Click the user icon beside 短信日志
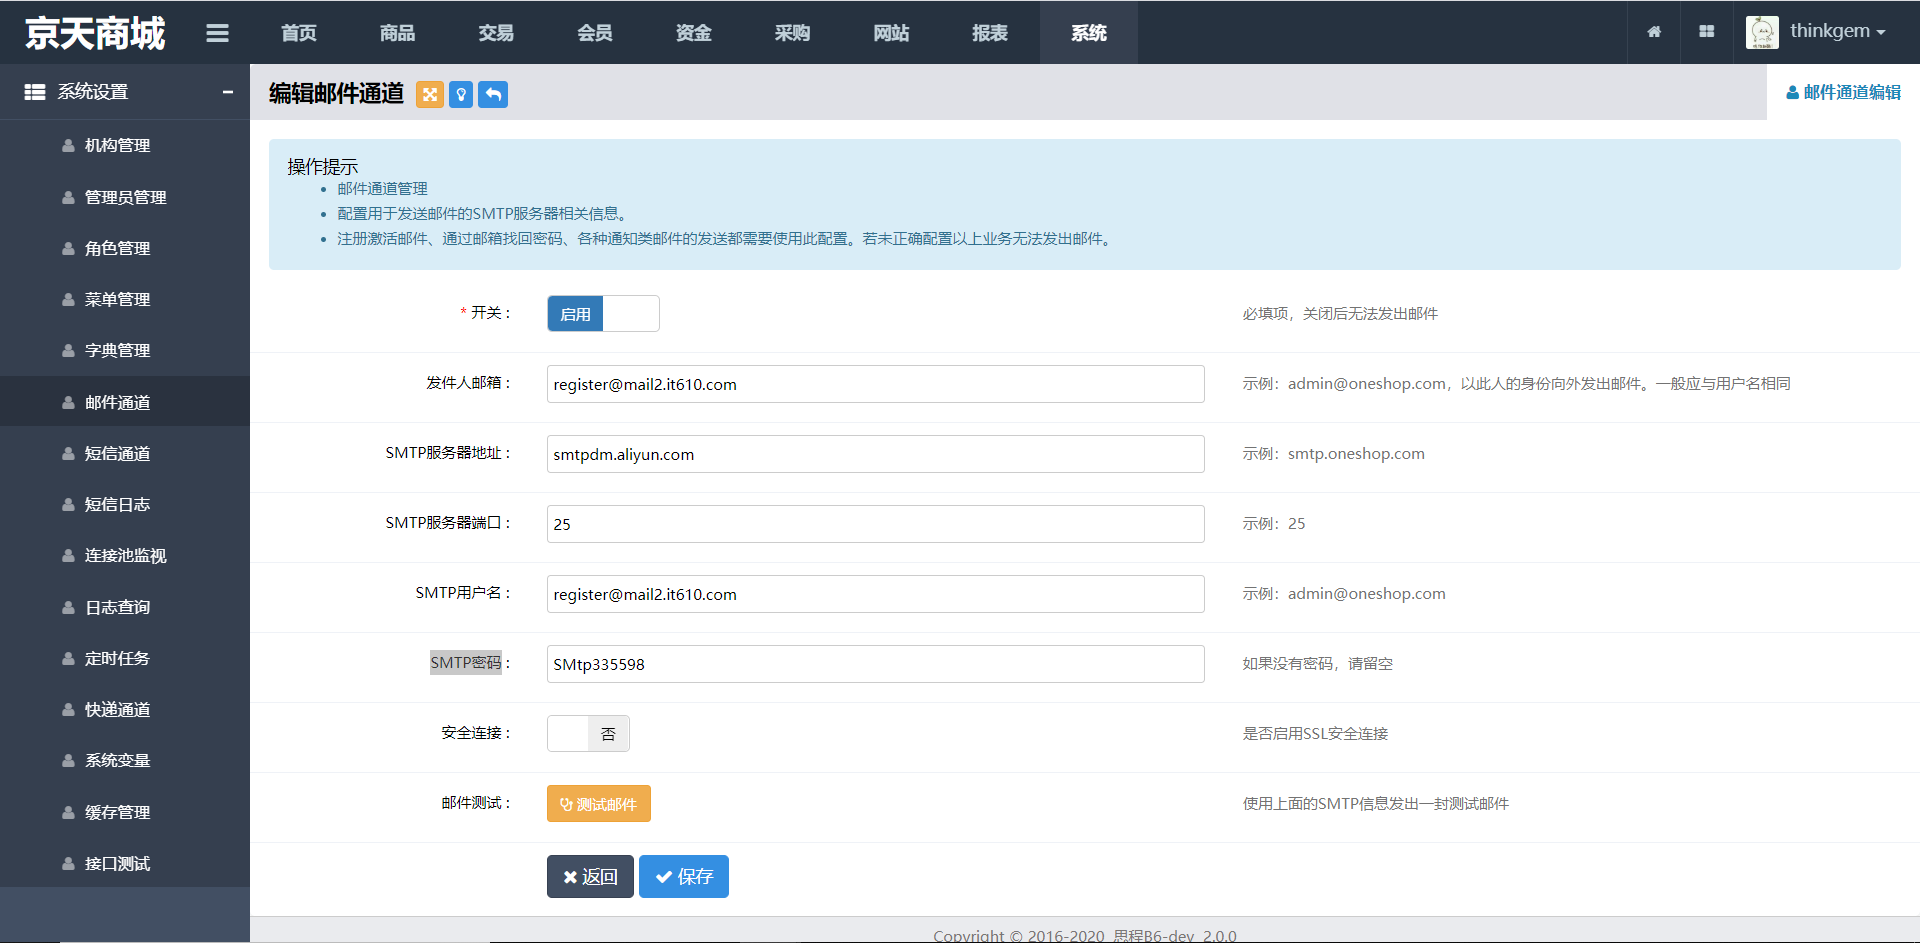 point(68,505)
